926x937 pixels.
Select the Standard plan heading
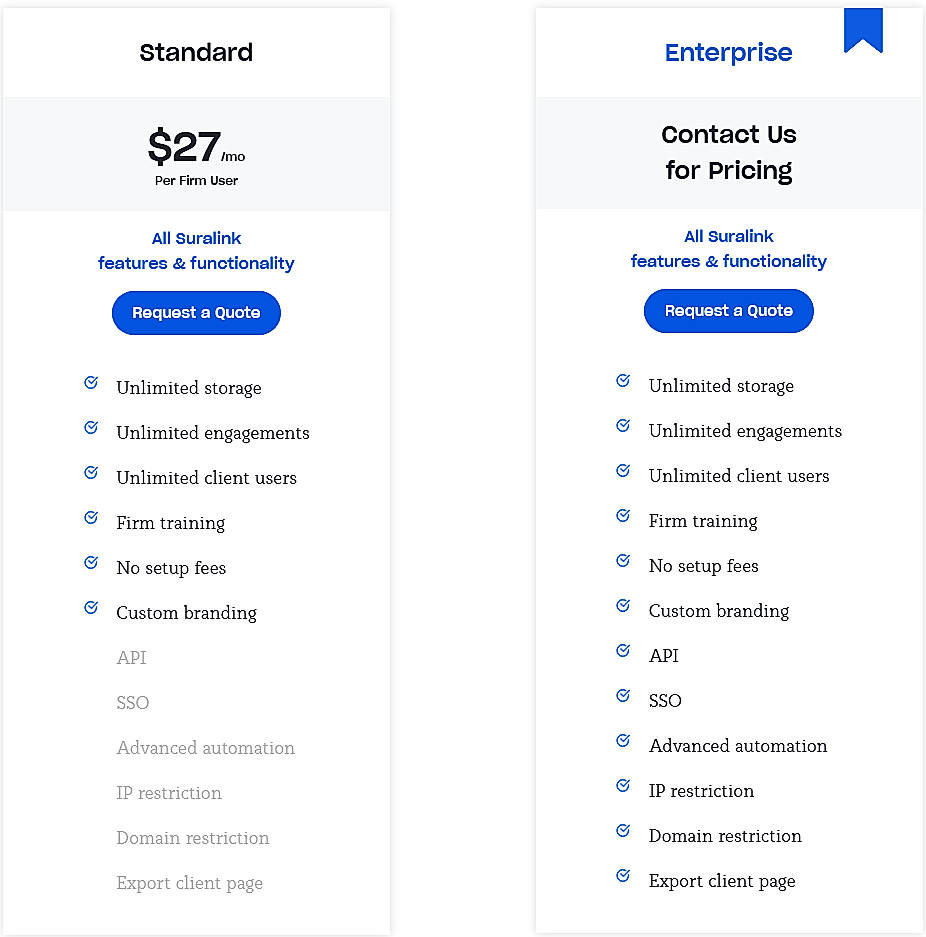[196, 52]
